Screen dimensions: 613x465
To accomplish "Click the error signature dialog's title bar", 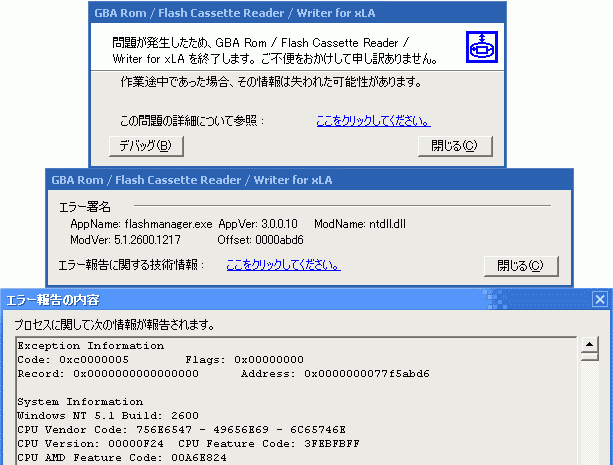I will coord(309,180).
